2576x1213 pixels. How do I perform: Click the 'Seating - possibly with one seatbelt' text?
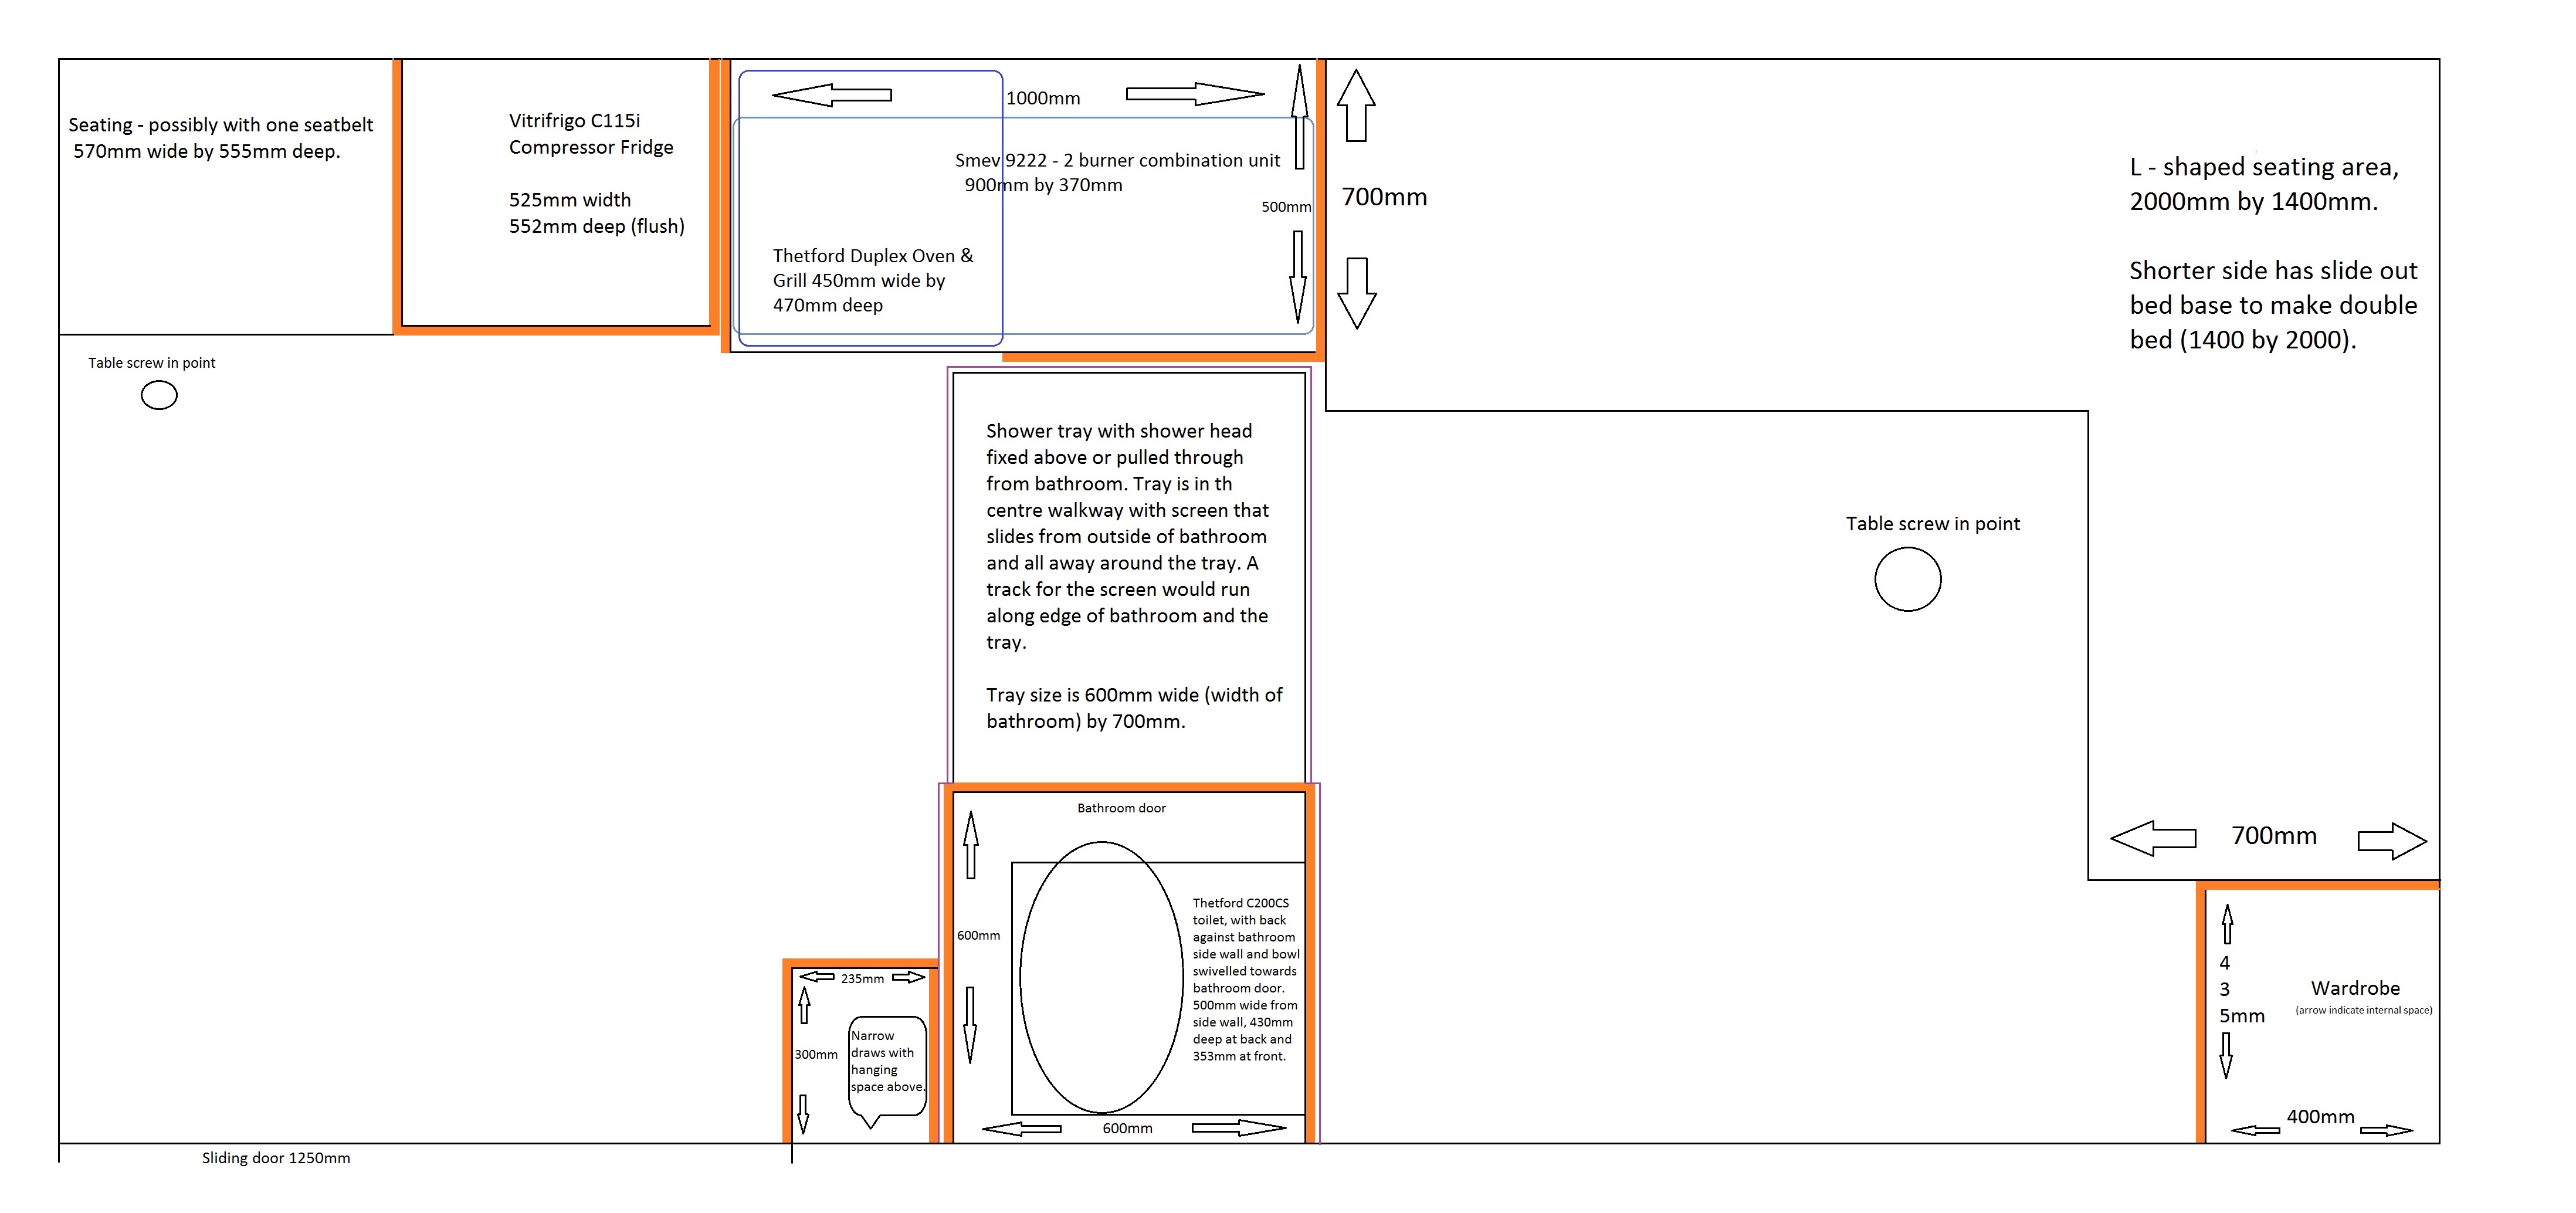coord(221,125)
